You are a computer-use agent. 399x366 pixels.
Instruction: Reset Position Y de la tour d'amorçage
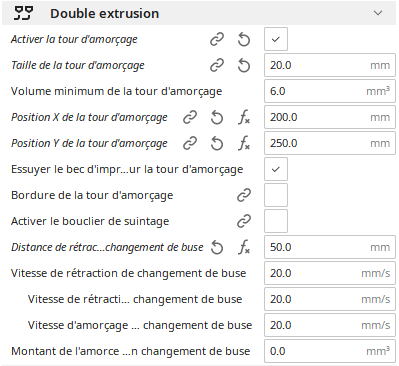[217, 143]
